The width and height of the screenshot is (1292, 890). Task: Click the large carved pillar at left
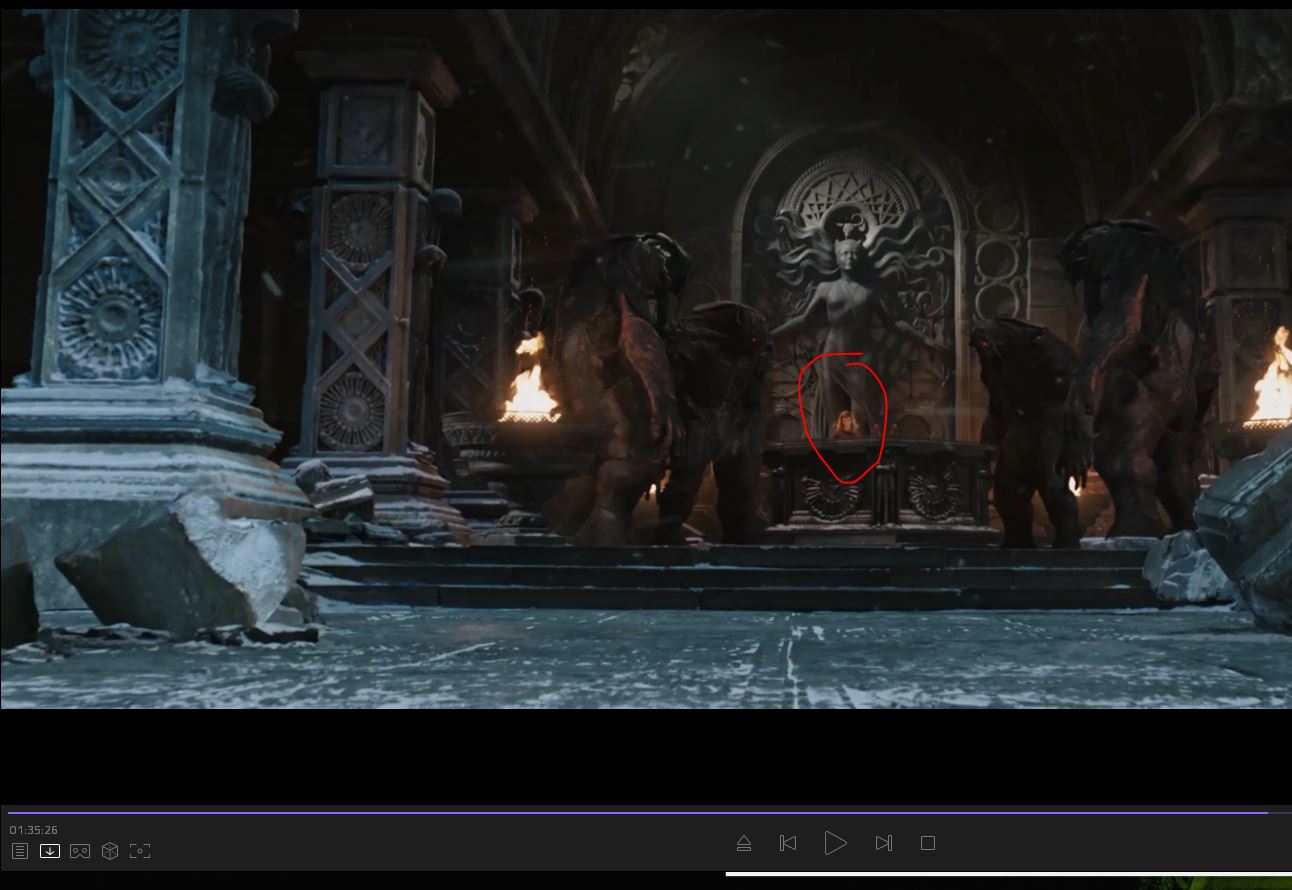[x=130, y=250]
